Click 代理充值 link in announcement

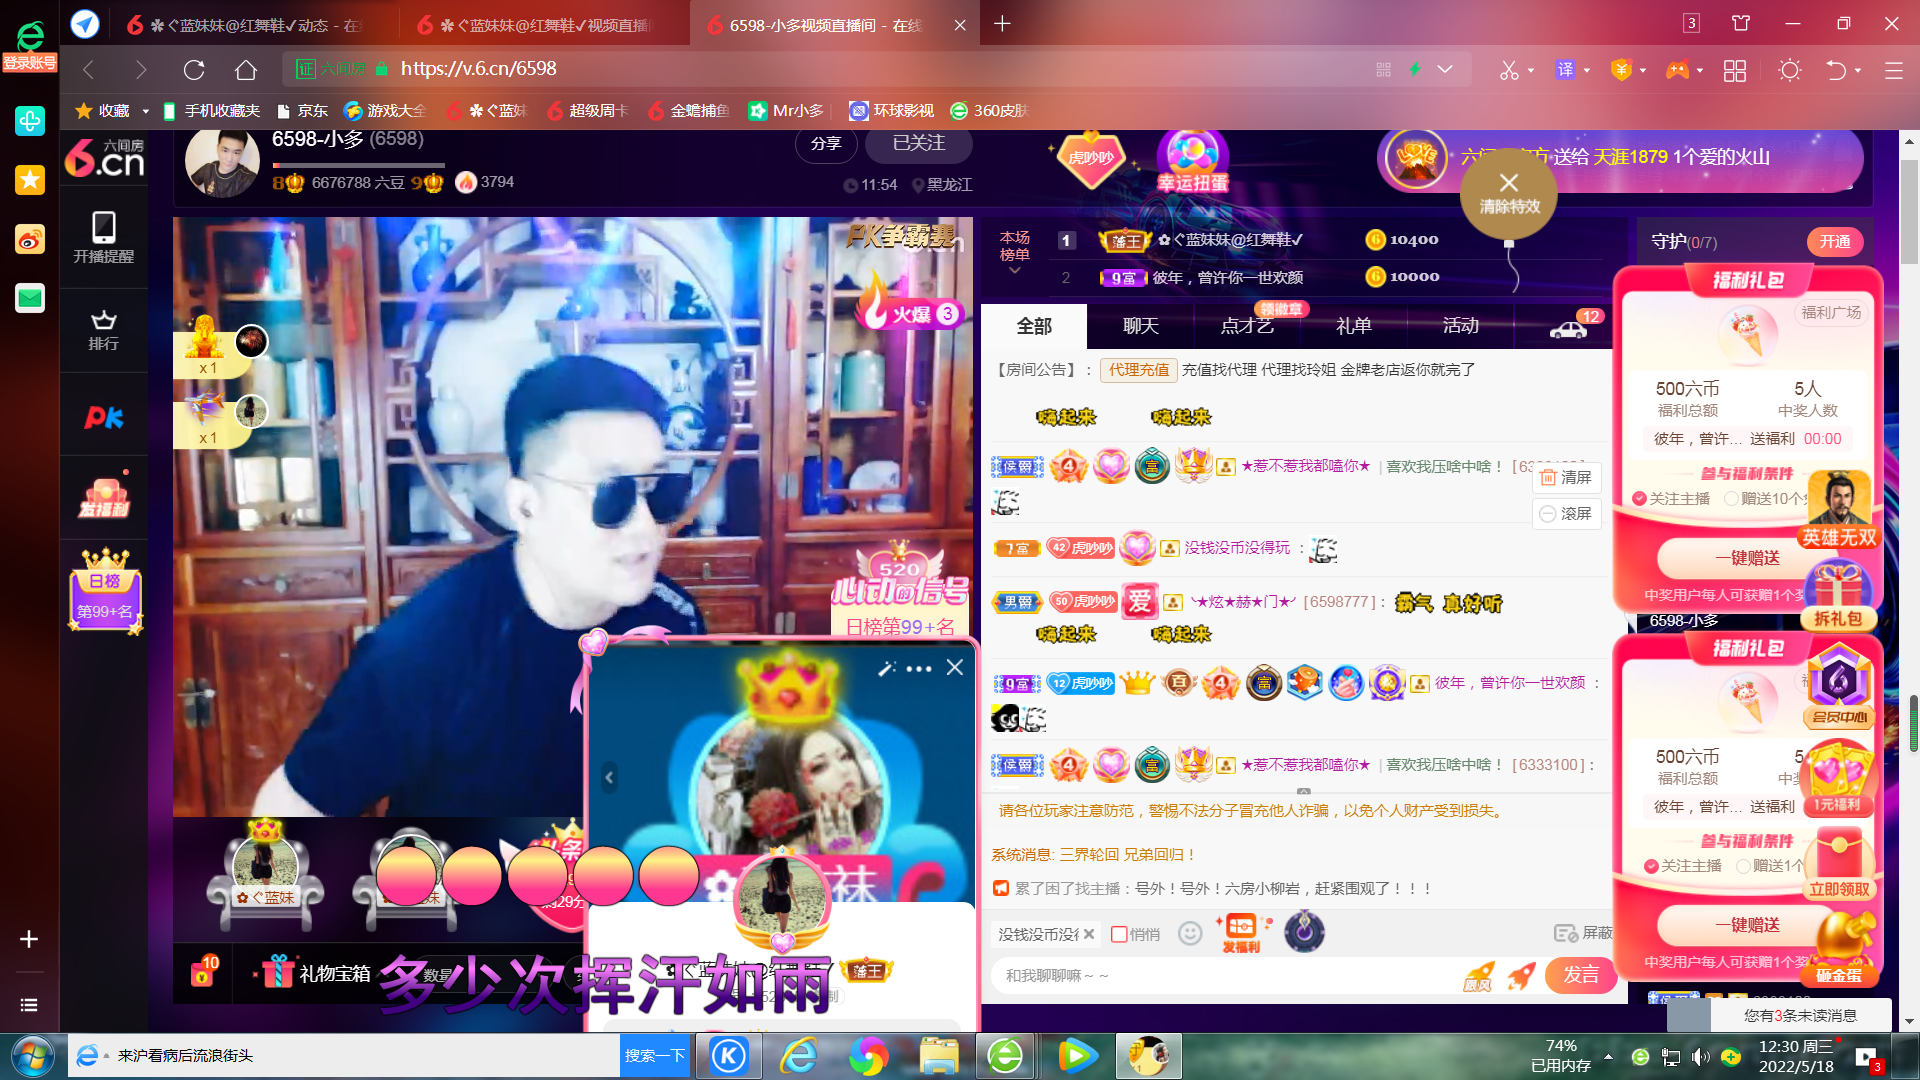tap(1138, 370)
